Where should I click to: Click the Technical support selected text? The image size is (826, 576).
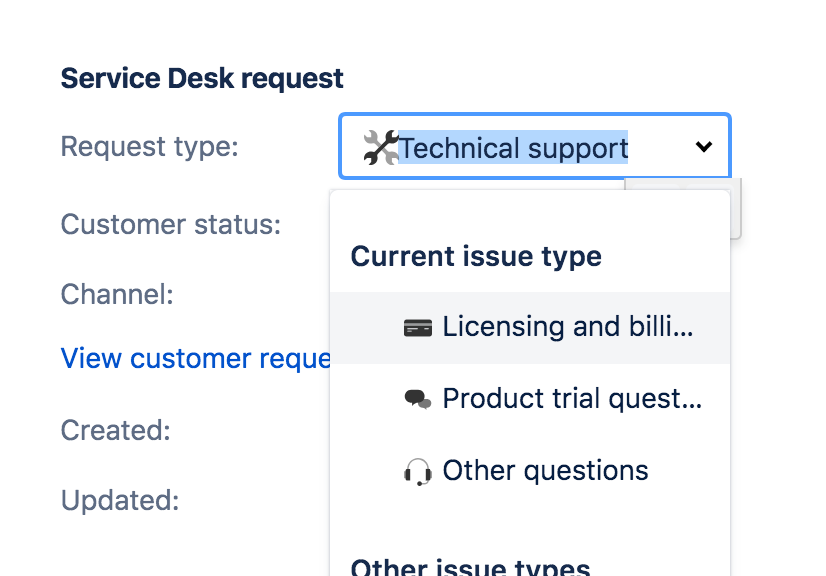point(513,148)
